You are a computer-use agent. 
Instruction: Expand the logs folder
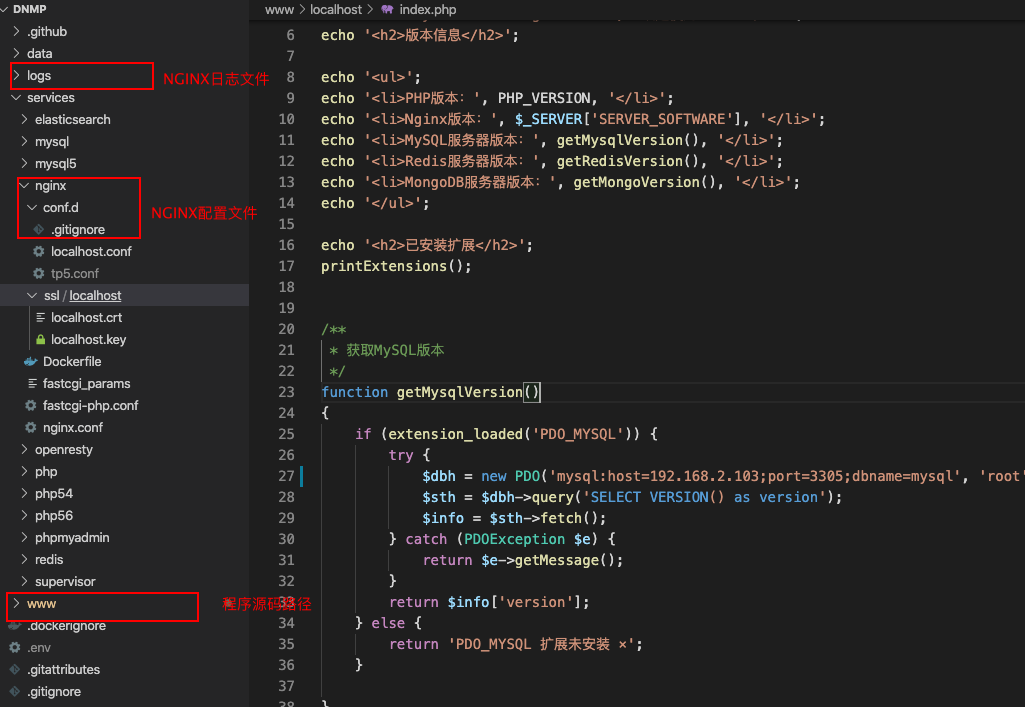16,75
